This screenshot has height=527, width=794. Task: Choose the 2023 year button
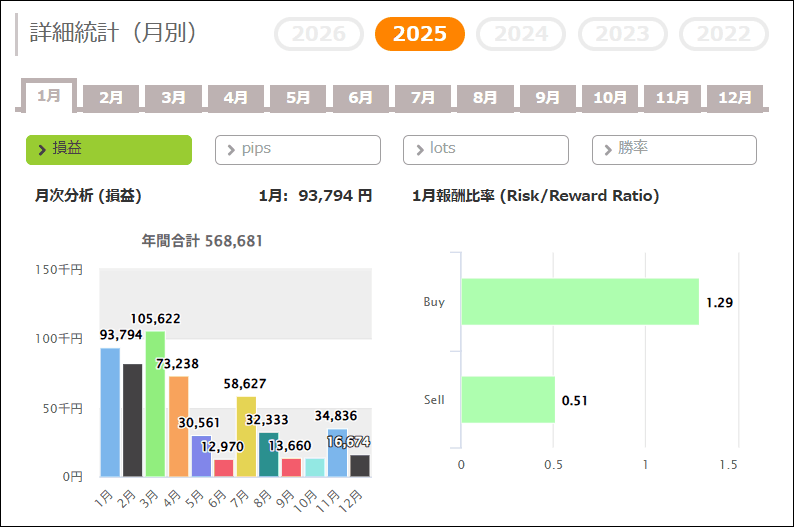[622, 34]
